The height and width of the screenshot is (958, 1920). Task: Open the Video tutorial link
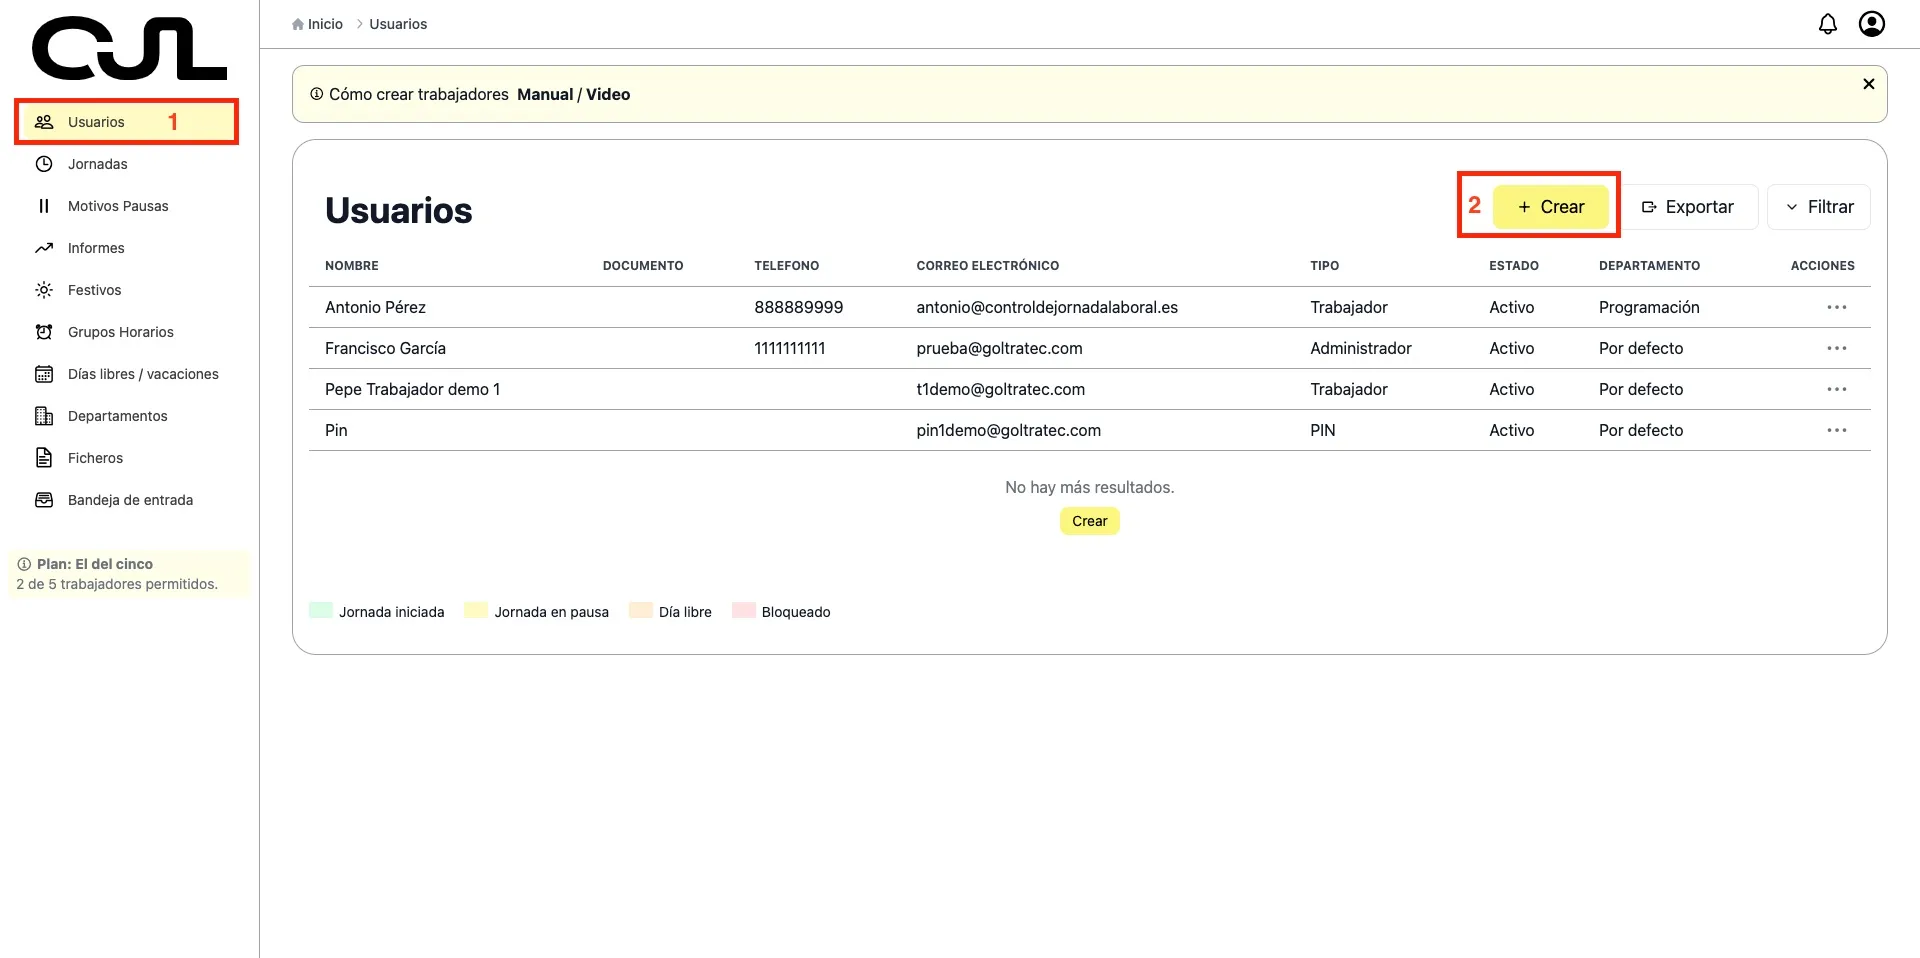(608, 94)
